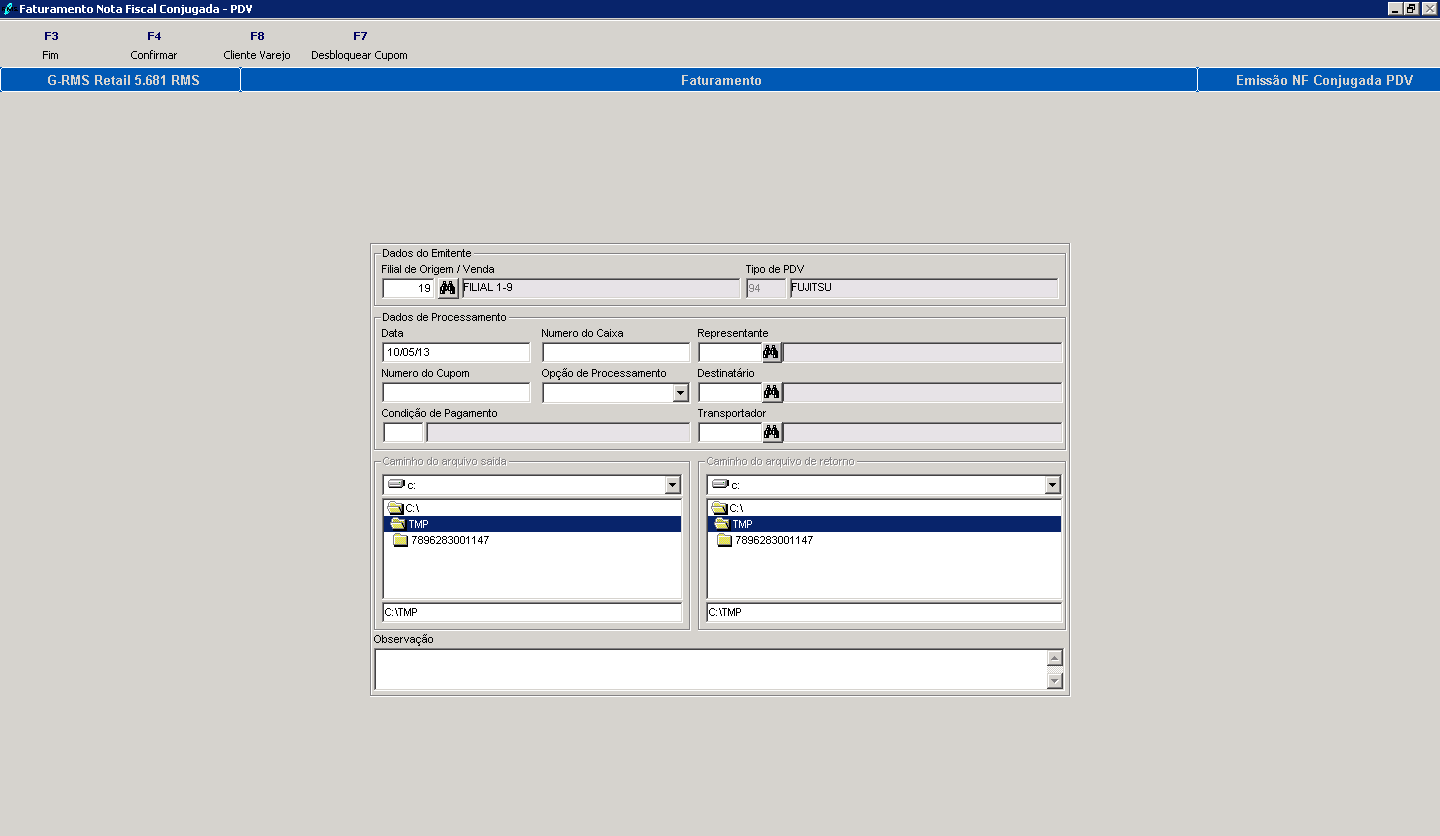The width and height of the screenshot is (1440, 836).
Task: Click F7 Desbloquear Cupom toolbar command
Action: [x=360, y=45]
